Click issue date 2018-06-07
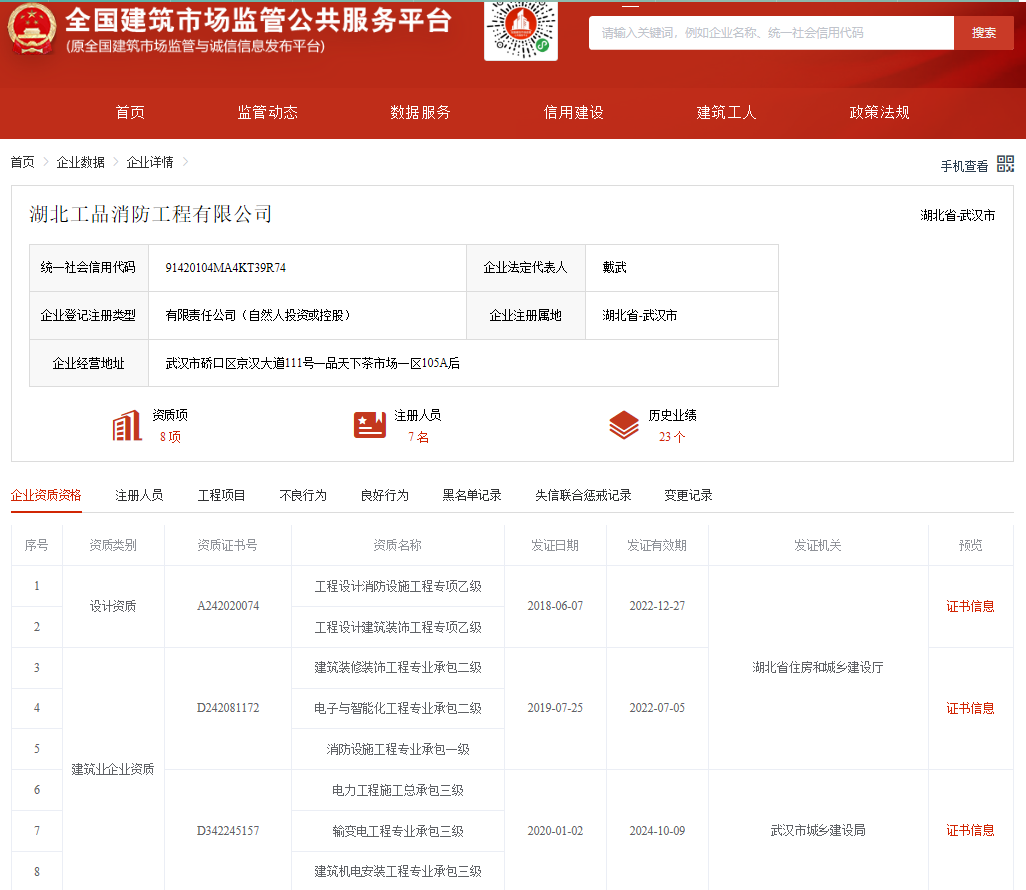This screenshot has width=1026, height=890. tap(555, 606)
